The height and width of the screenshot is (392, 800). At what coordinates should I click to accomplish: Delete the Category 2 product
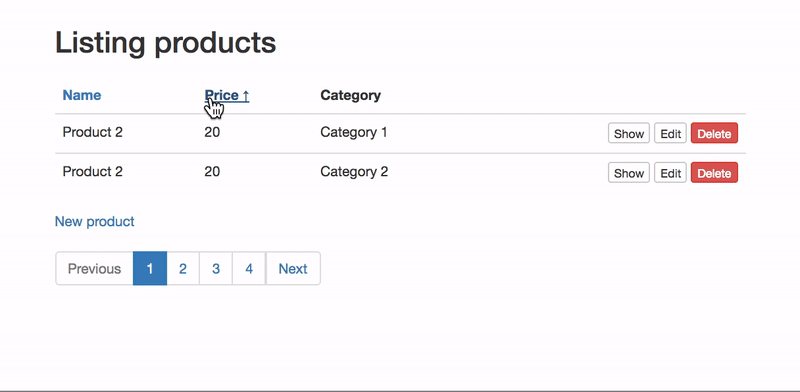click(x=714, y=173)
